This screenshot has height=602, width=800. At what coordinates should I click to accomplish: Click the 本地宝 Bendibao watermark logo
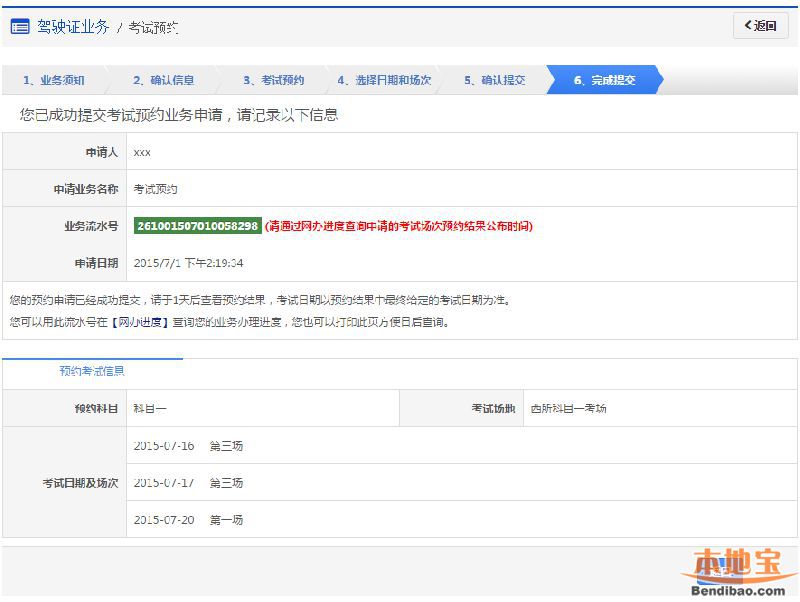pos(734,572)
